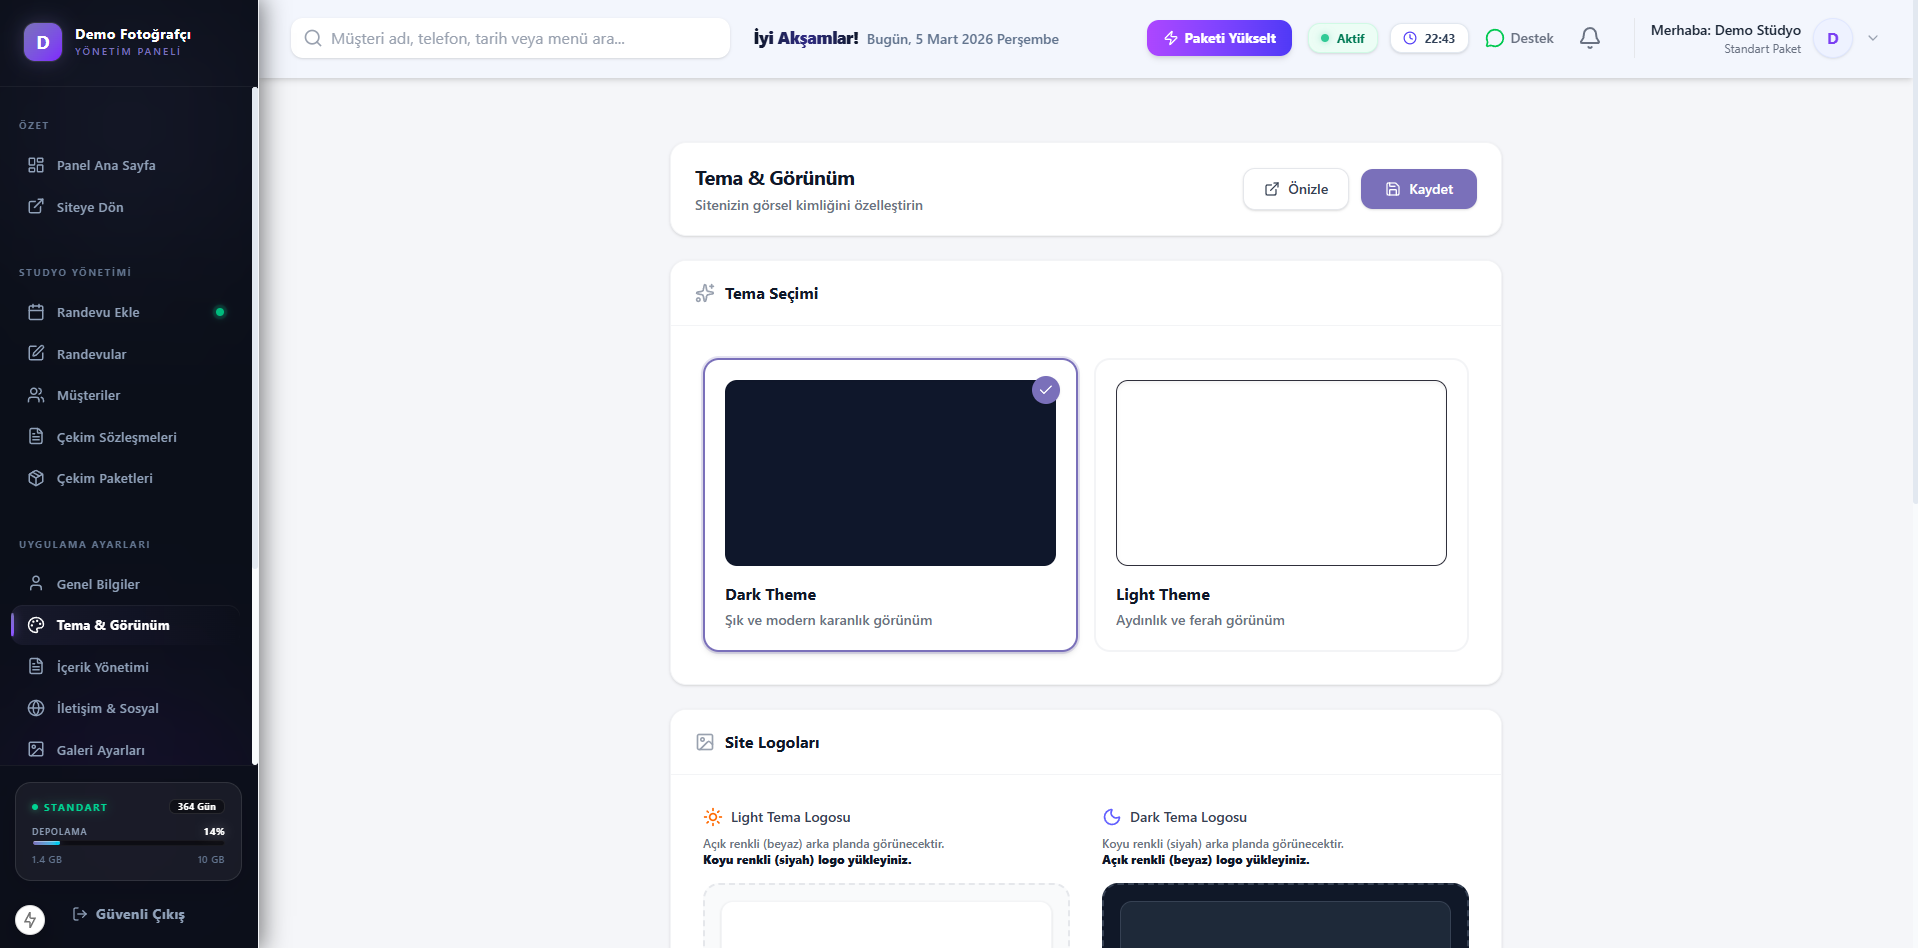Select the Dark Theme option card
The height and width of the screenshot is (948, 1918).
coord(889,505)
